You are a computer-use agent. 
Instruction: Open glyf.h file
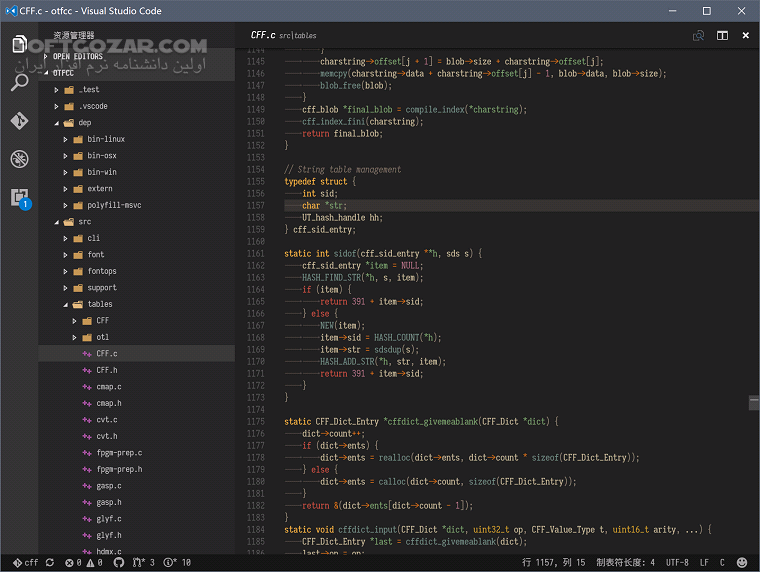(x=137, y=535)
